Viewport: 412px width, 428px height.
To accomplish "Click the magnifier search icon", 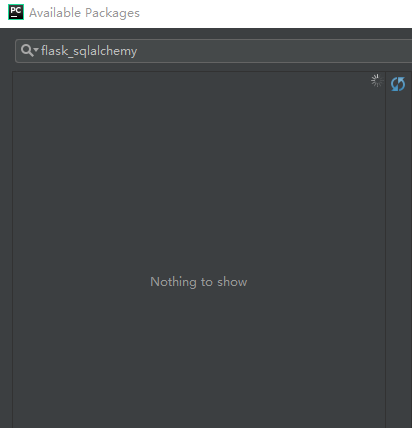I will (x=26, y=50).
